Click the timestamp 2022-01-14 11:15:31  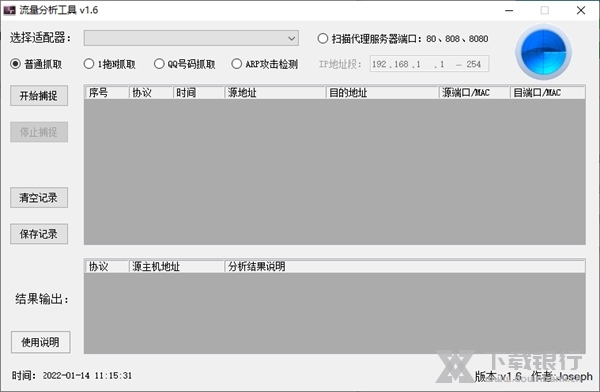[87, 376]
